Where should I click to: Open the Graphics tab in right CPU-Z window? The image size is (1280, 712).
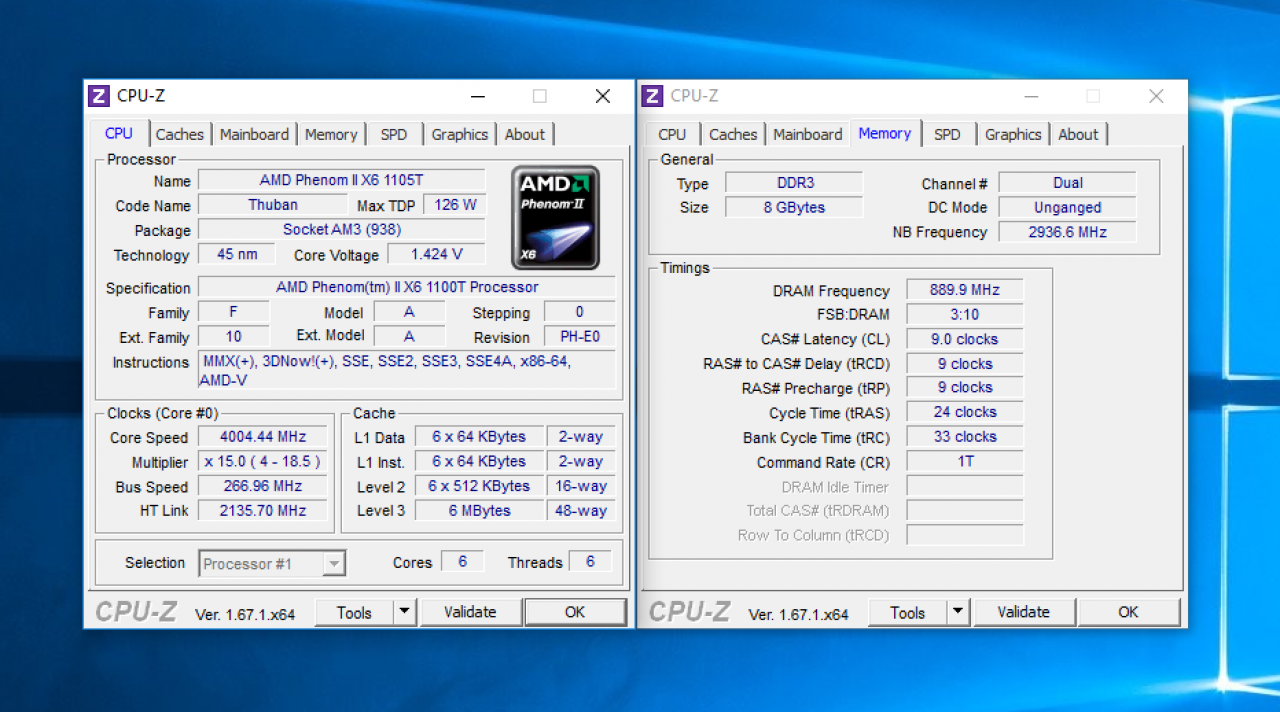click(1013, 134)
